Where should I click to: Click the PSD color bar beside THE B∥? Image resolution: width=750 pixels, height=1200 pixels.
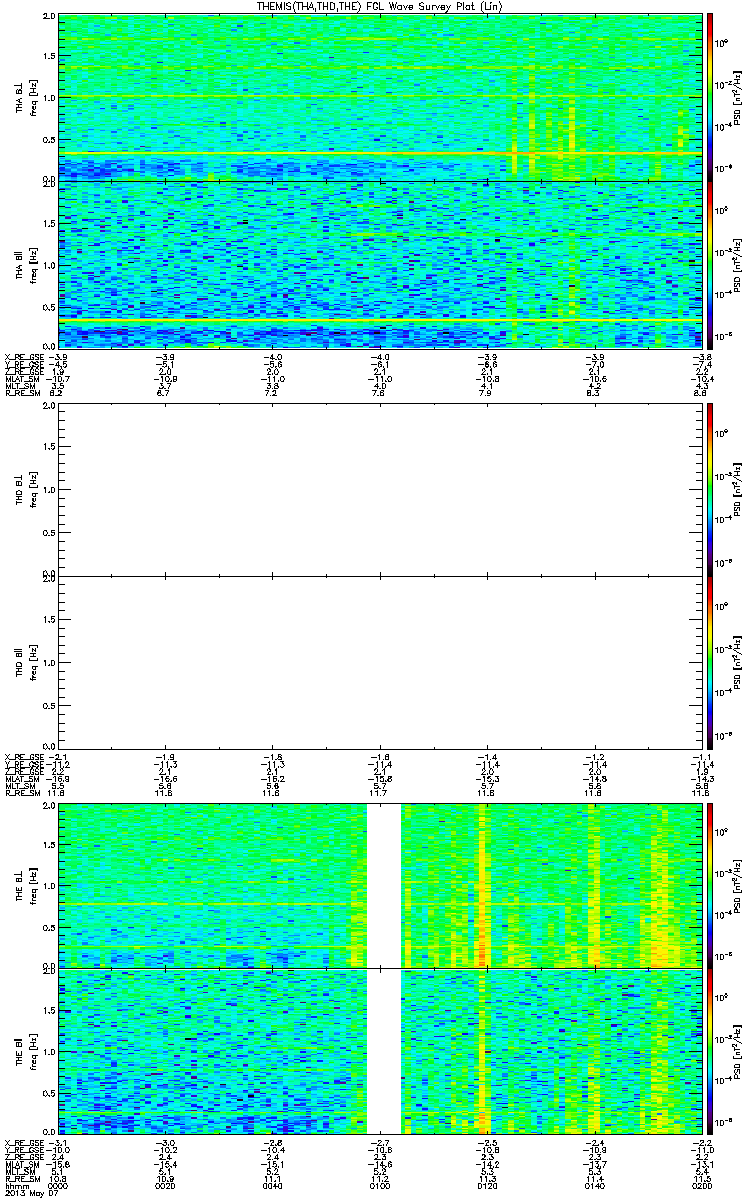point(711,1050)
